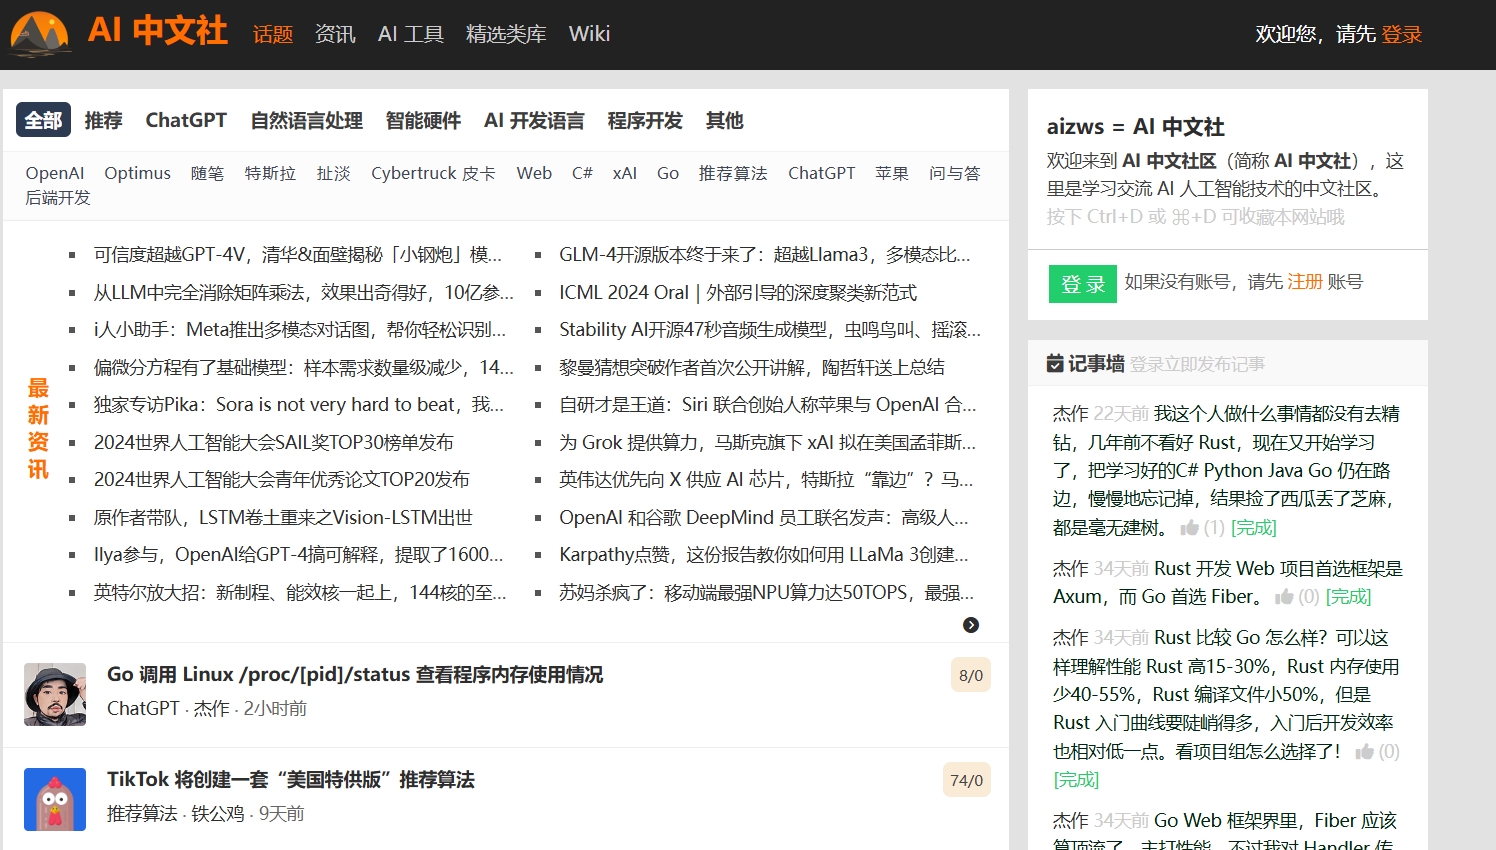Image resolution: width=1496 pixels, height=850 pixels.
Task: Click the AI 中文社 site title
Action: click(x=158, y=31)
